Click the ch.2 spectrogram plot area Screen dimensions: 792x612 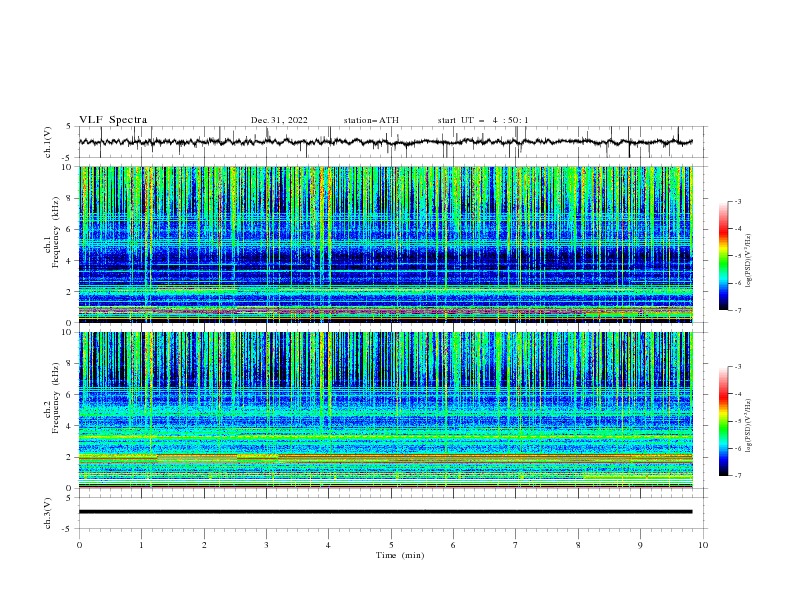[x=386, y=410]
